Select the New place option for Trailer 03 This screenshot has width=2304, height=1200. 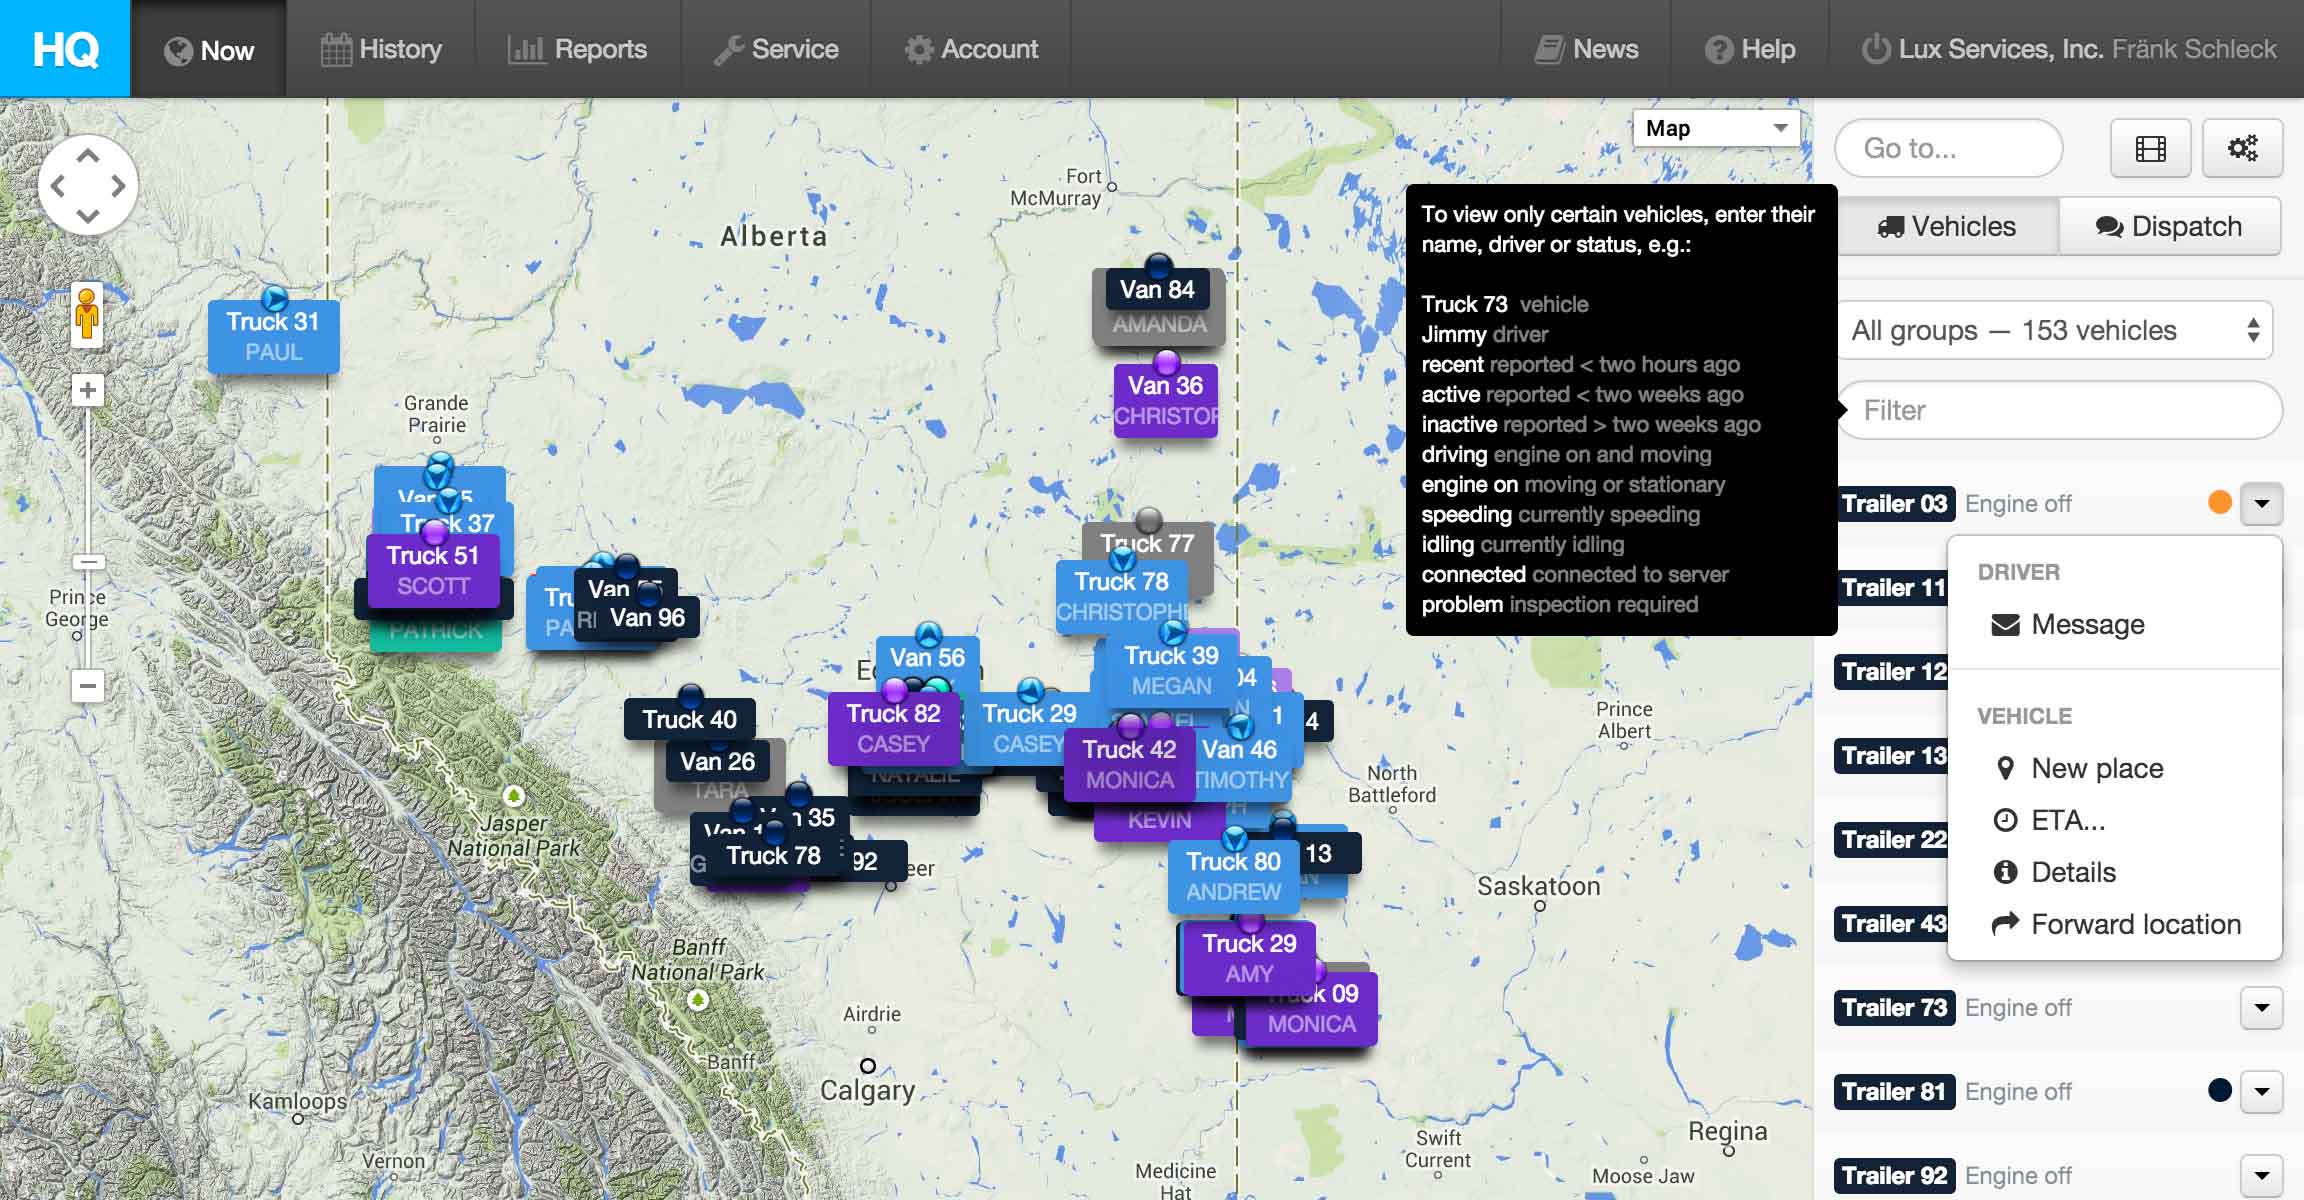tap(2095, 768)
